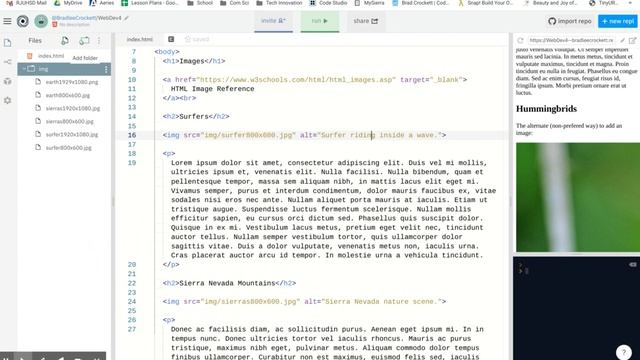Edit preview URL with pencil icon
The width and height of the screenshot is (640, 360).
point(622,40)
